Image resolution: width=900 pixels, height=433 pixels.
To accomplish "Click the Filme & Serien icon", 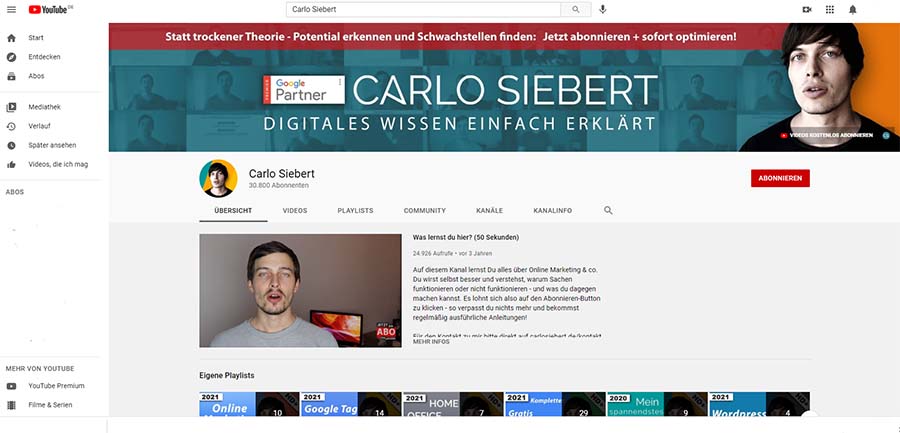I will pyautogui.click(x=11, y=405).
